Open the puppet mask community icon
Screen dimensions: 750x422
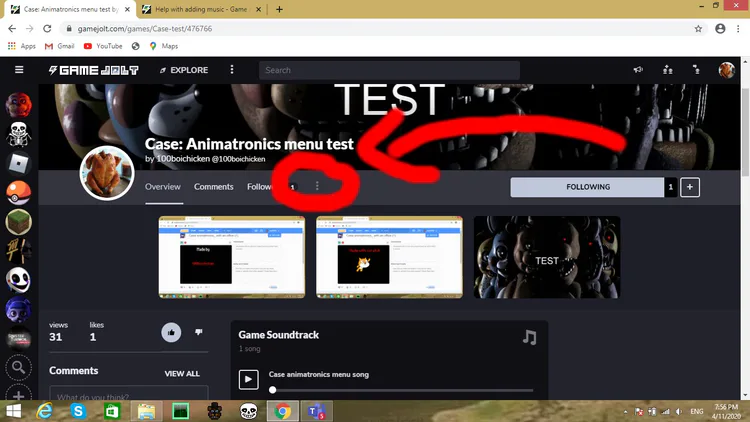pos(19,280)
